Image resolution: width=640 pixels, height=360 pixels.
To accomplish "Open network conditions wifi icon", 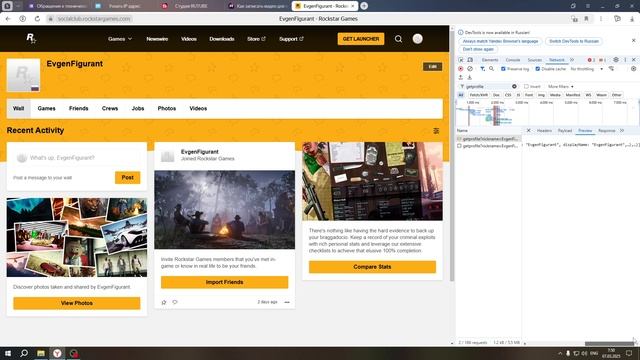I will (611, 69).
